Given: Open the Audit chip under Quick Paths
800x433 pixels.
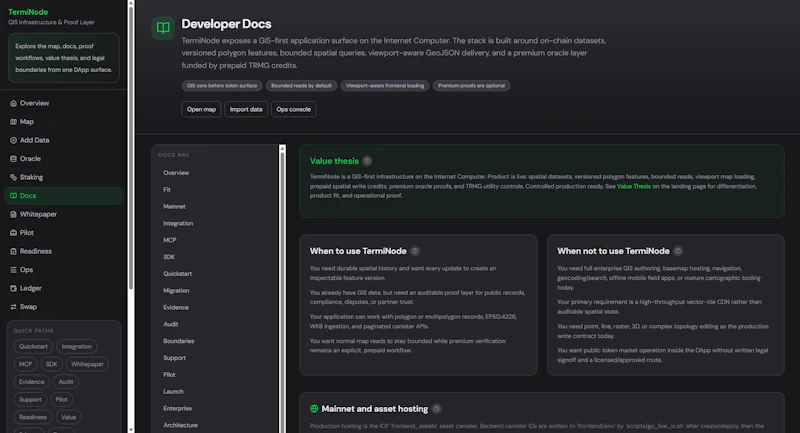Looking at the screenshot, I should [x=66, y=382].
